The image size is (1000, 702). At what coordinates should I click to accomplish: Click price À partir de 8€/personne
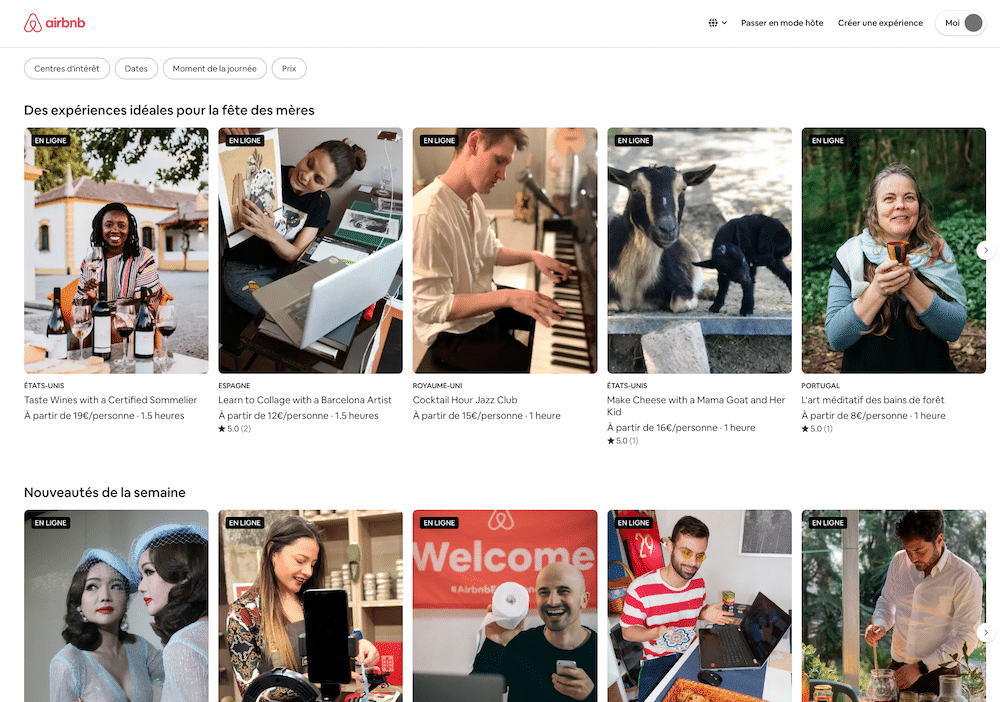point(854,416)
